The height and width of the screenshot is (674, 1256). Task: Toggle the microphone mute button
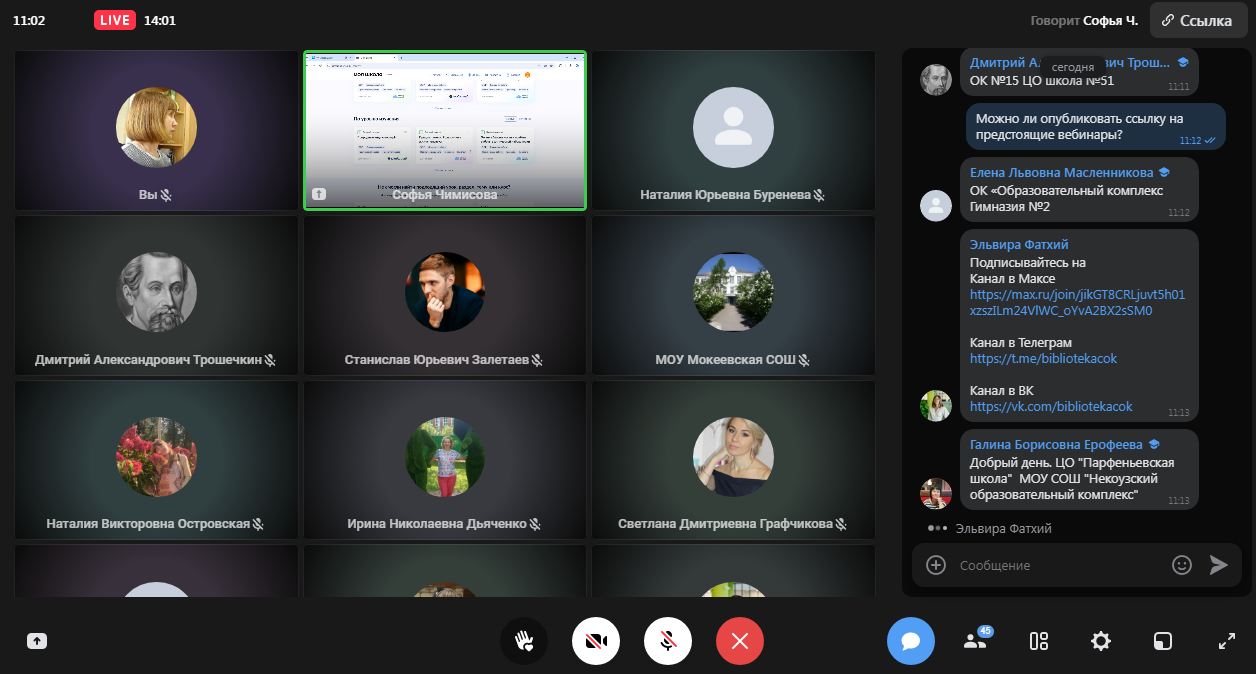tap(668, 641)
